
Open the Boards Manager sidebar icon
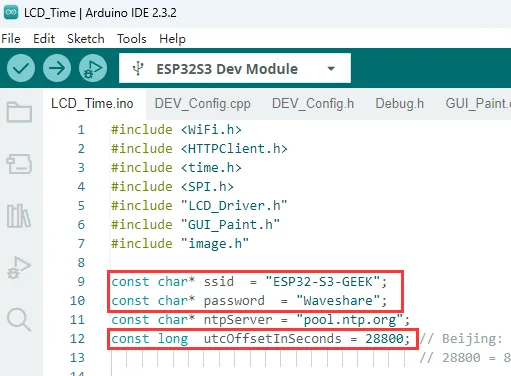coord(19,164)
